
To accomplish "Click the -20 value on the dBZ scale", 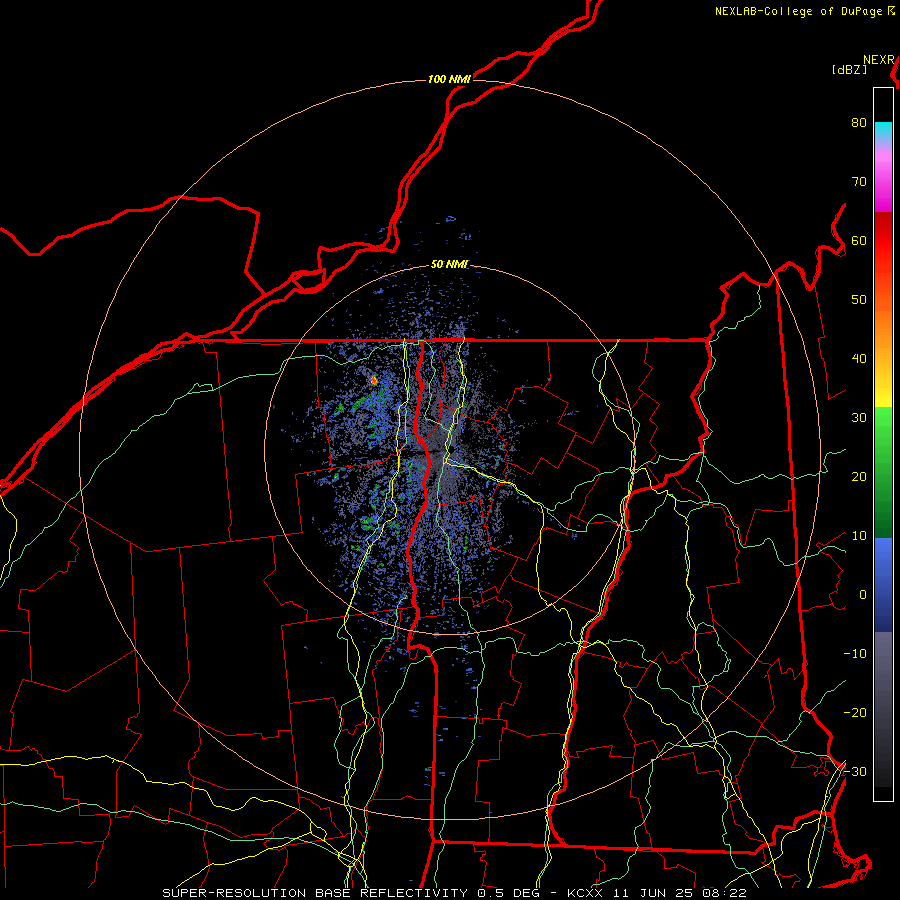I will pos(855,712).
